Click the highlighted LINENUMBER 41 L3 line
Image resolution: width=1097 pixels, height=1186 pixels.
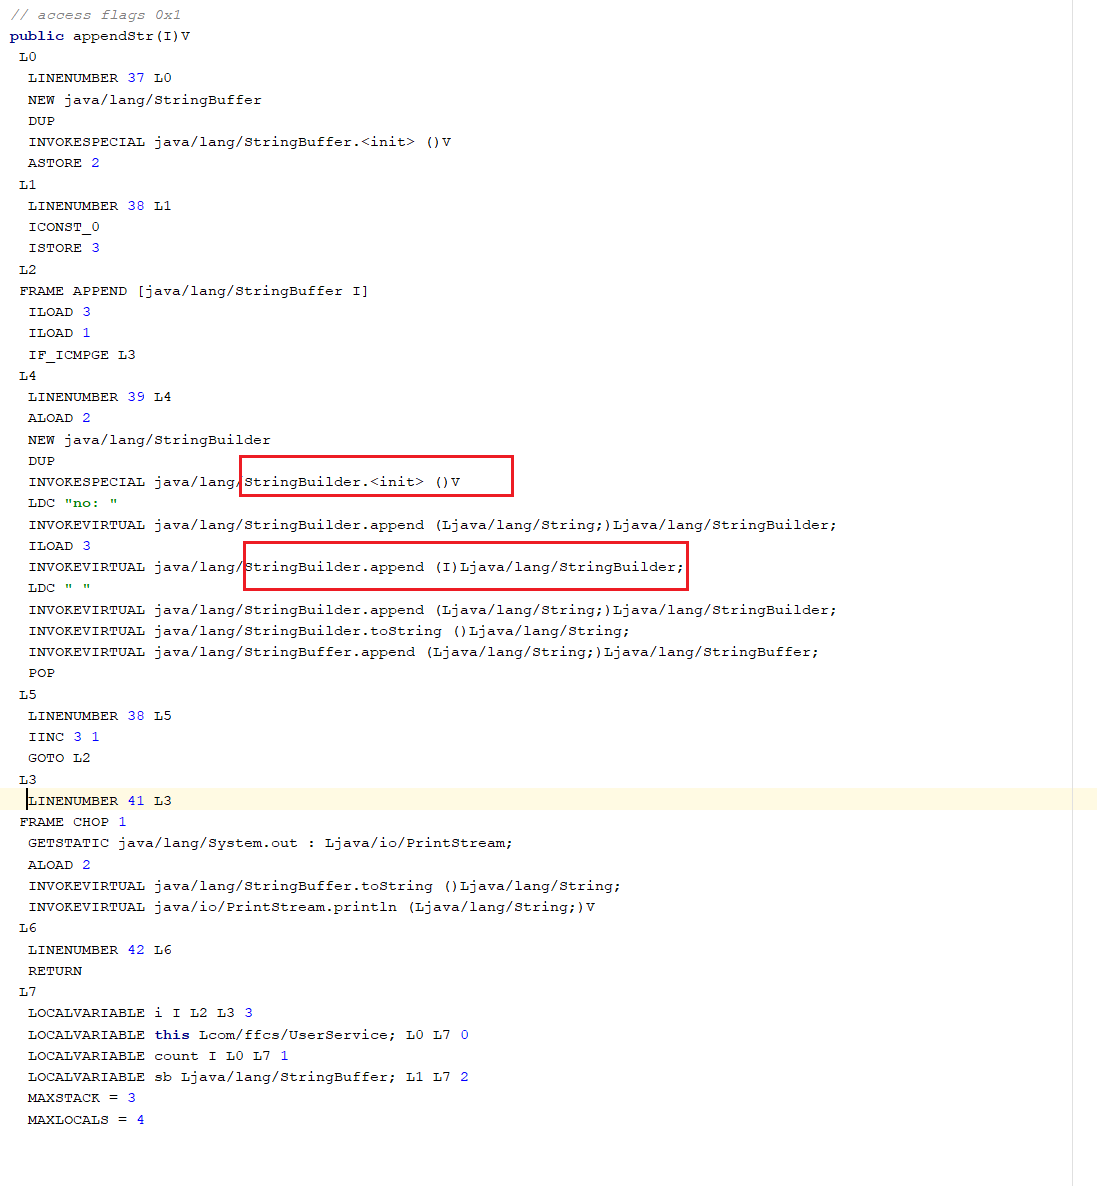pos(99,801)
